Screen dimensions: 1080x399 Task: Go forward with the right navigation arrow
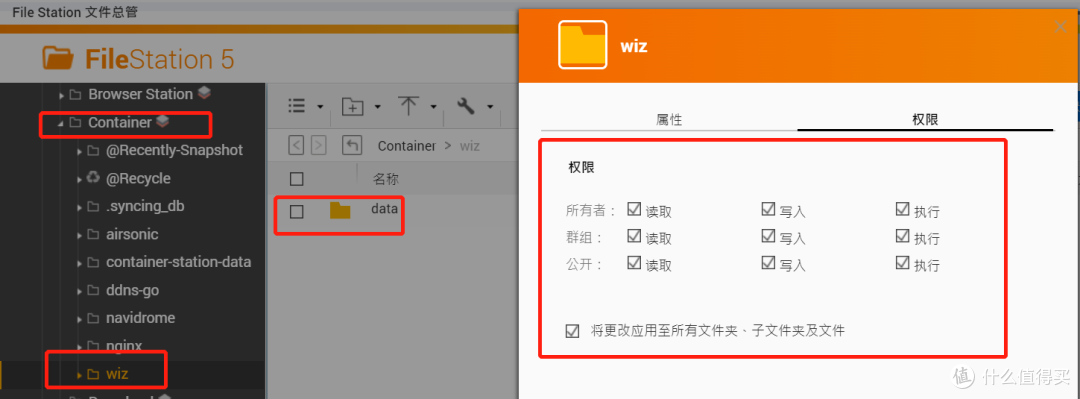pyautogui.click(x=318, y=145)
